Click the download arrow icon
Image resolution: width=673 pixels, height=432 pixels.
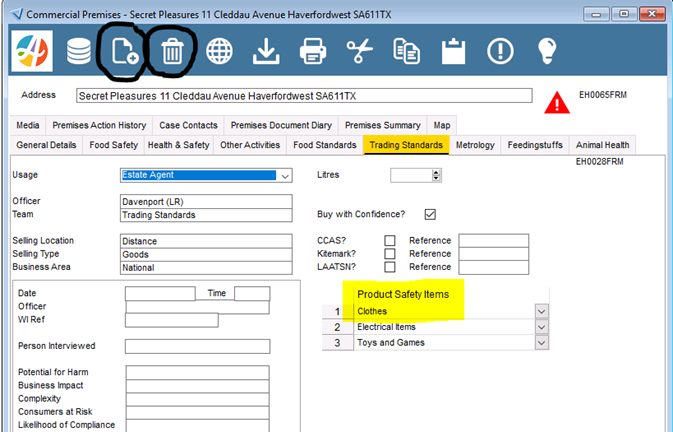(x=266, y=51)
